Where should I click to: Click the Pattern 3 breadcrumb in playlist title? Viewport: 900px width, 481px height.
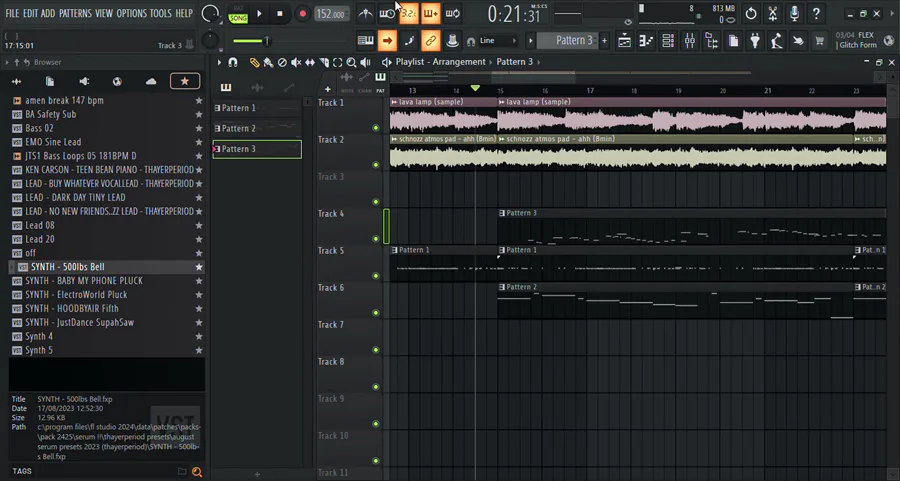tap(514, 62)
